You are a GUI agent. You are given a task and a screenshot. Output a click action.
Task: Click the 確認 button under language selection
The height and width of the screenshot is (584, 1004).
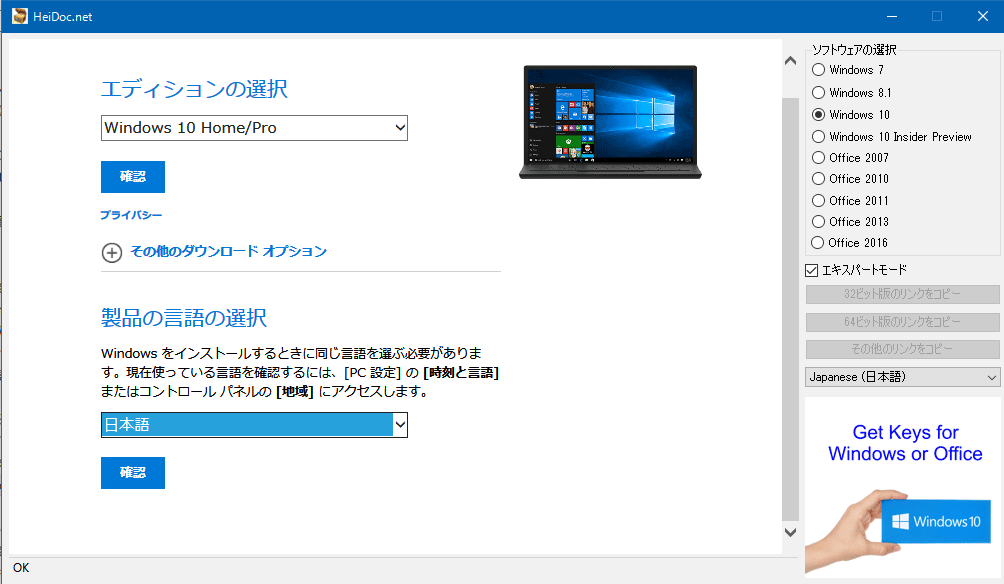pos(133,473)
